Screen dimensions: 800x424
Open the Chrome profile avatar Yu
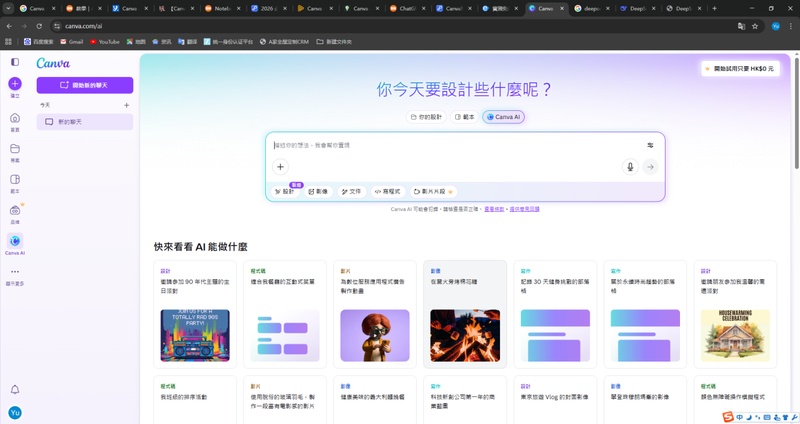click(x=776, y=26)
